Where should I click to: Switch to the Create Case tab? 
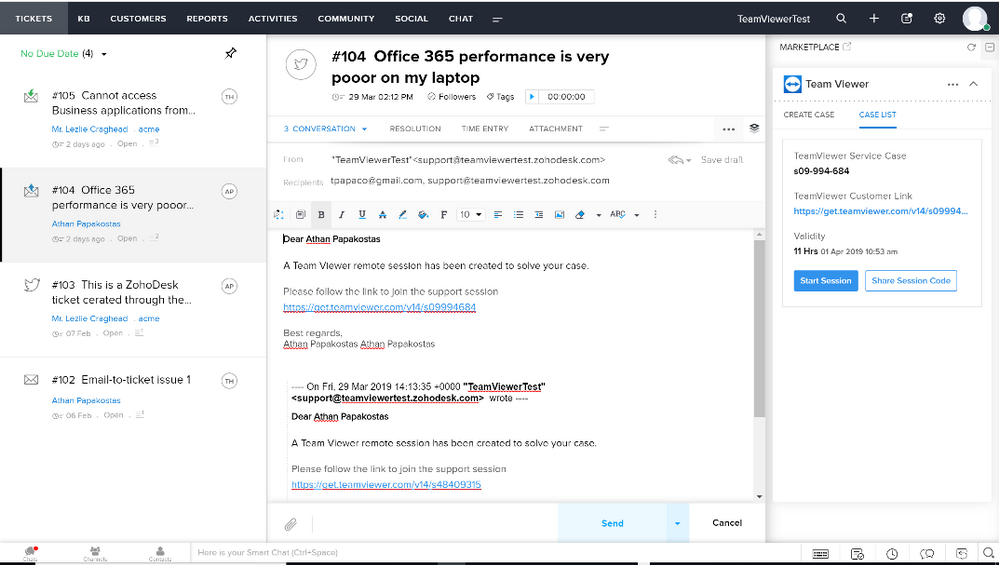point(809,115)
